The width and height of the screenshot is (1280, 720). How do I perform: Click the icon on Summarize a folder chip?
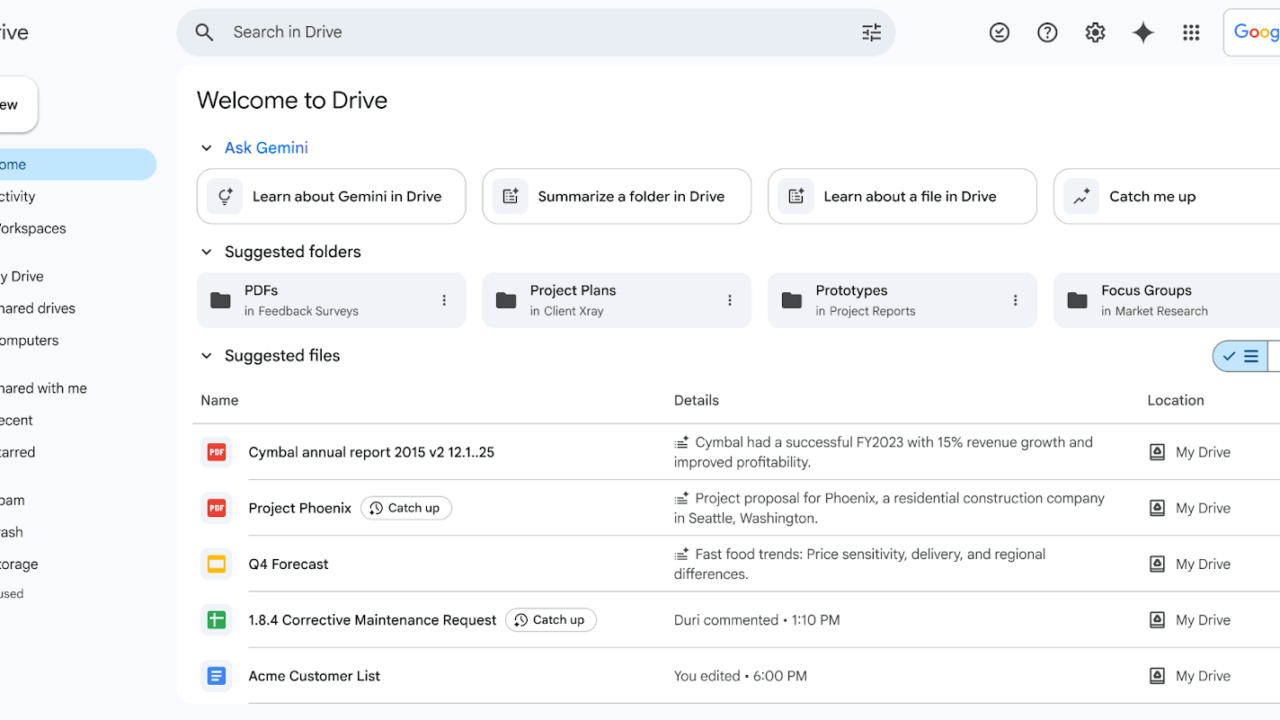click(510, 196)
